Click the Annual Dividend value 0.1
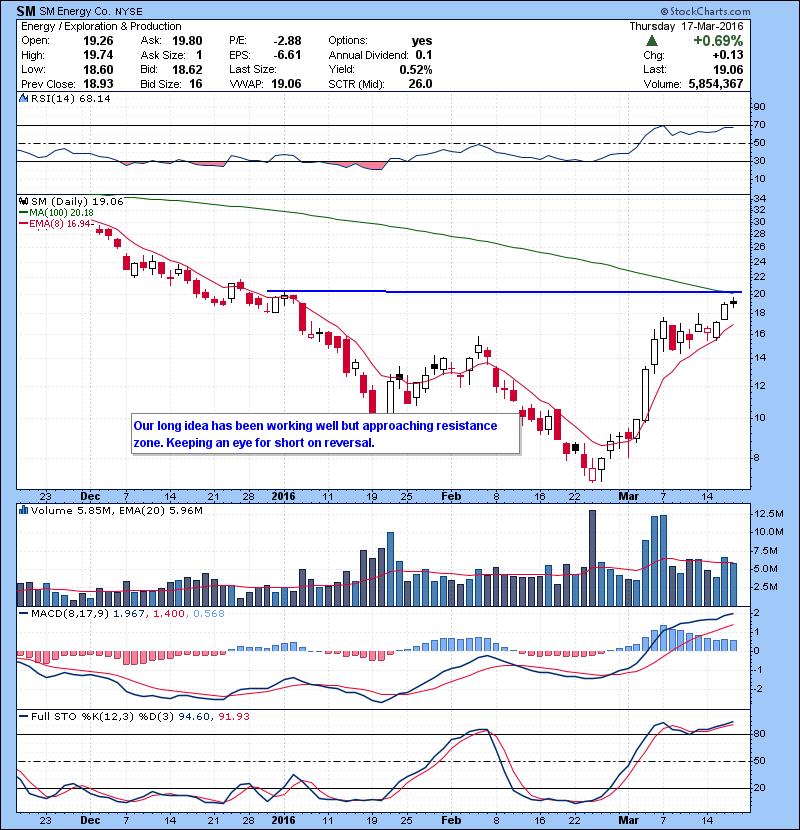800x830 pixels. (x=424, y=55)
